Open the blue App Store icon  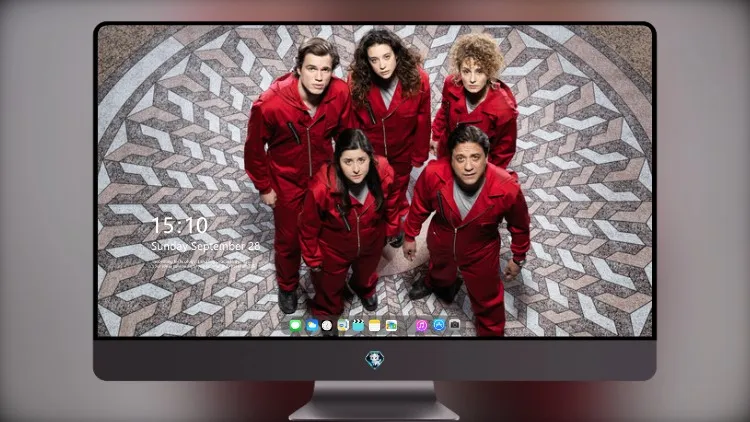439,325
